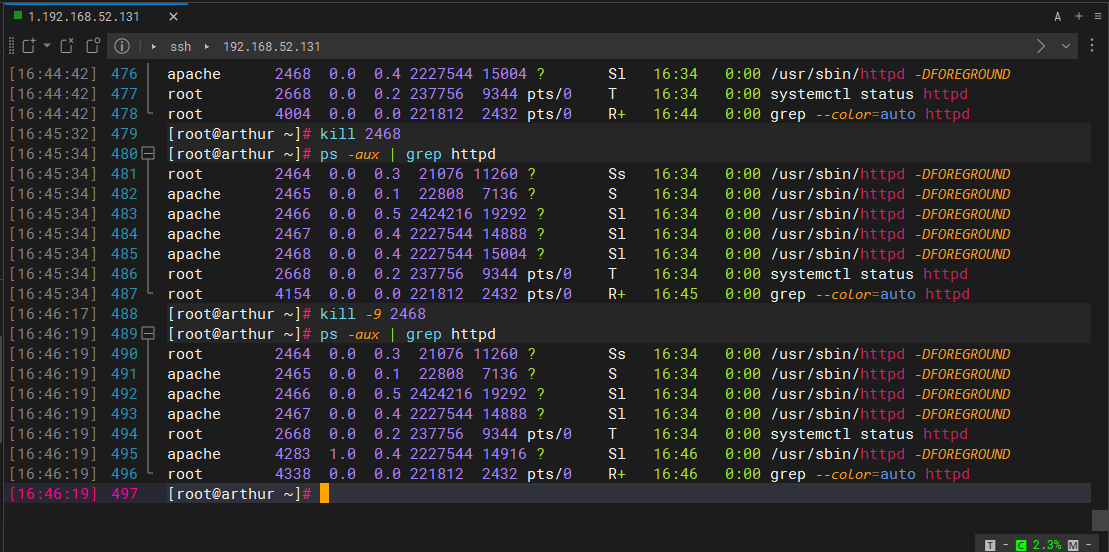Click value 2424216 on line 483
The image size is (1109, 552).
[x=441, y=214]
